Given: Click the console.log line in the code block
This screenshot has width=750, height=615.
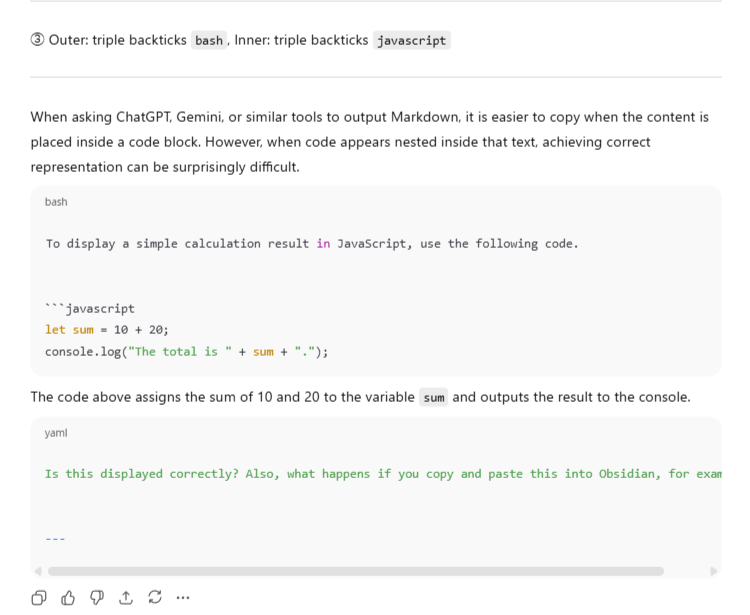Looking at the screenshot, I should click(186, 352).
